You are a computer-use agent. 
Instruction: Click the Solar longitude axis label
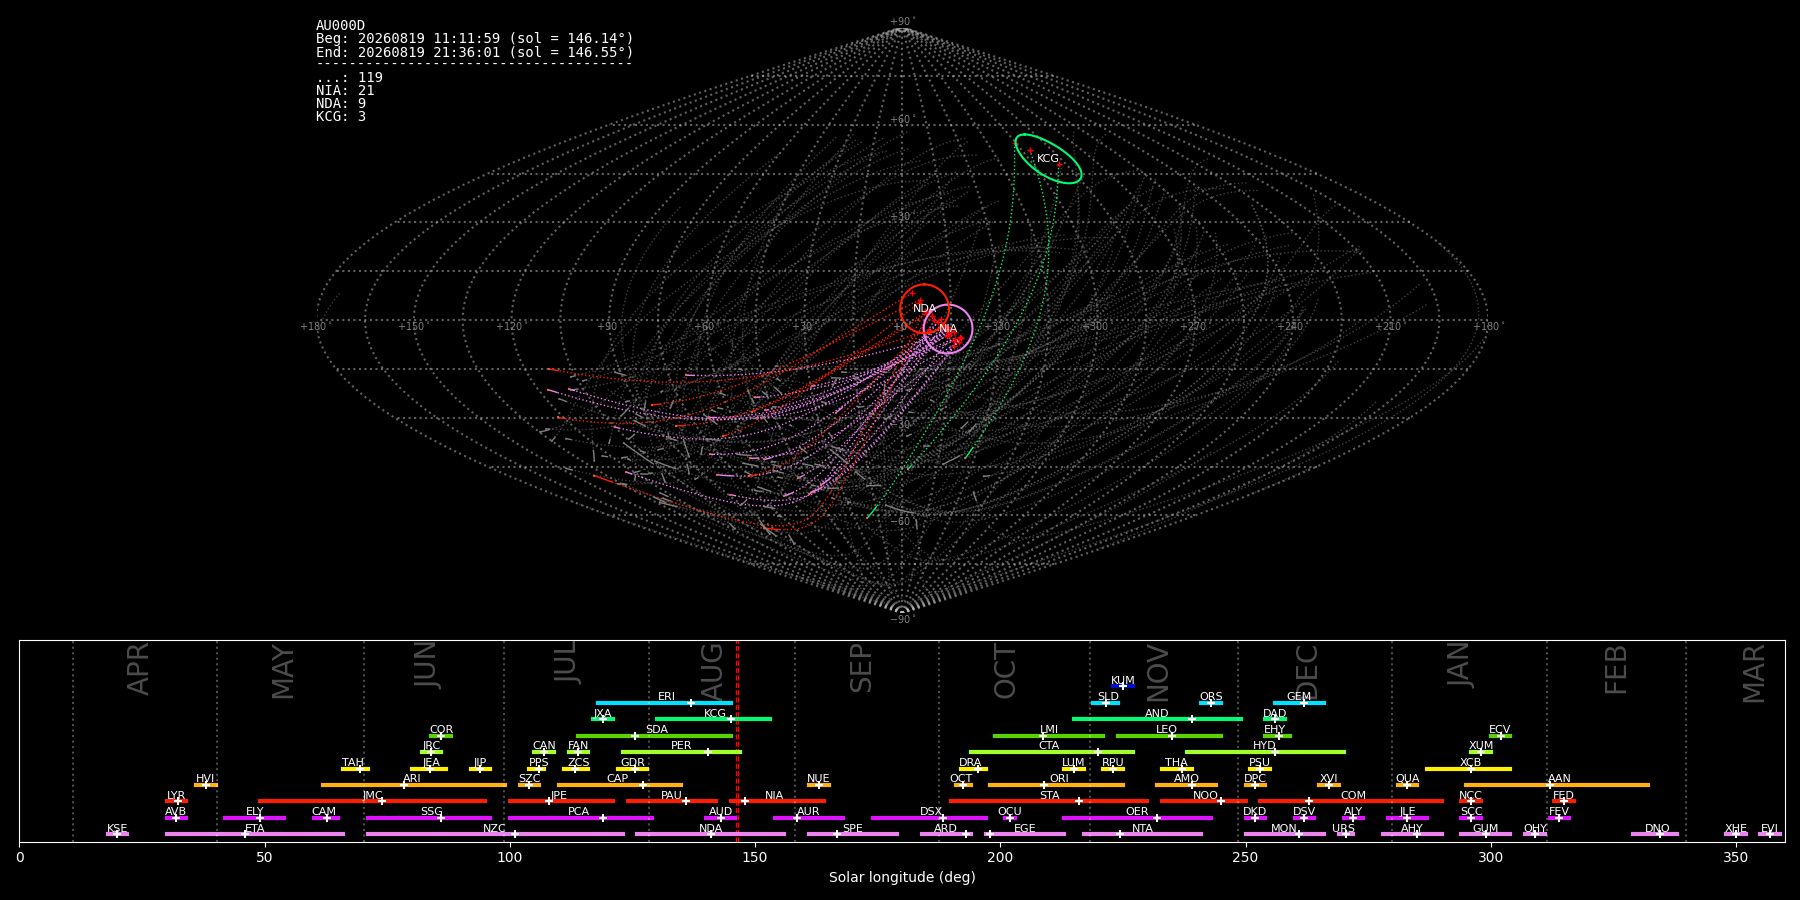[902, 877]
